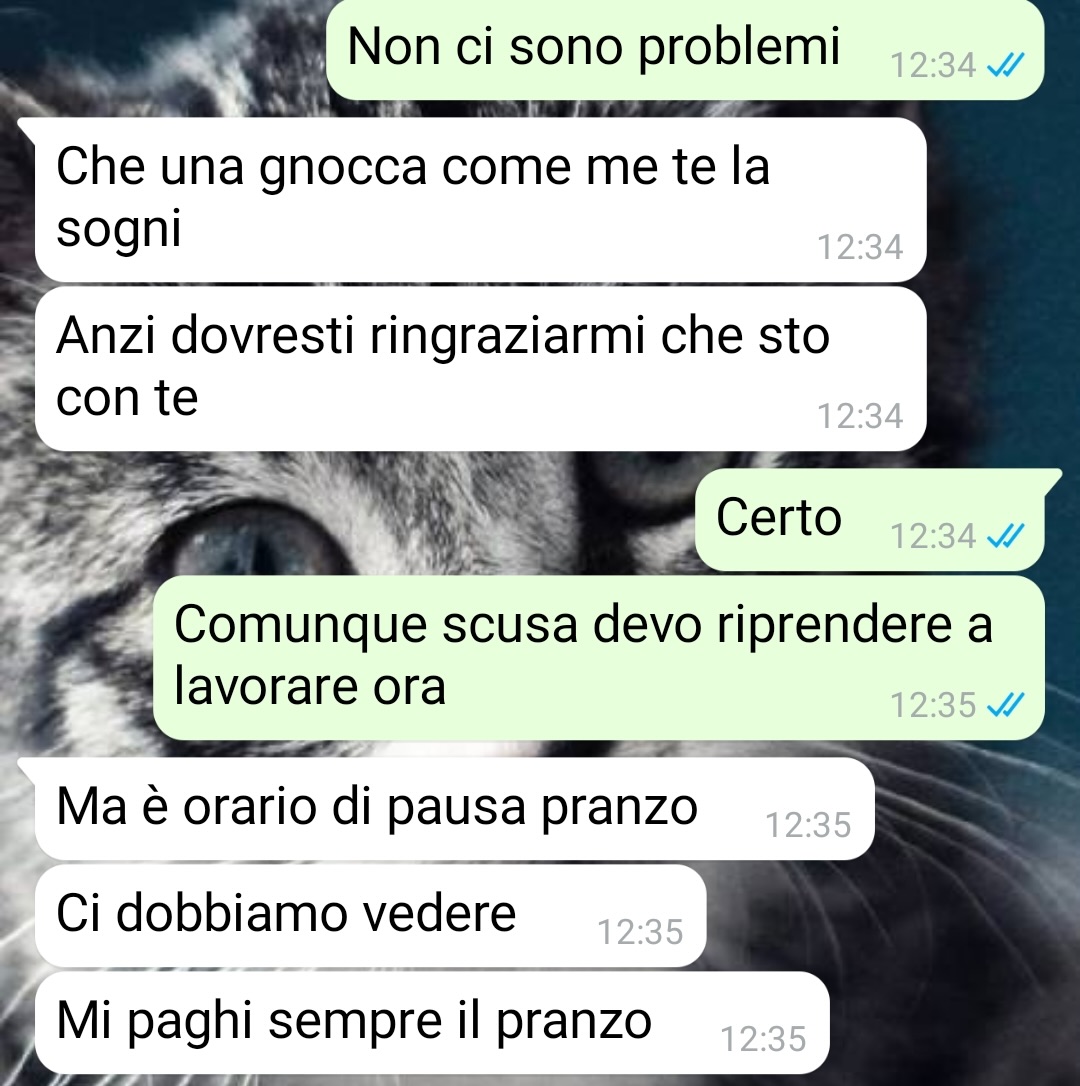Select the 'Che una gnocca come me' message
Viewport: 1080px width, 1086px height.
pyautogui.click(x=481, y=199)
